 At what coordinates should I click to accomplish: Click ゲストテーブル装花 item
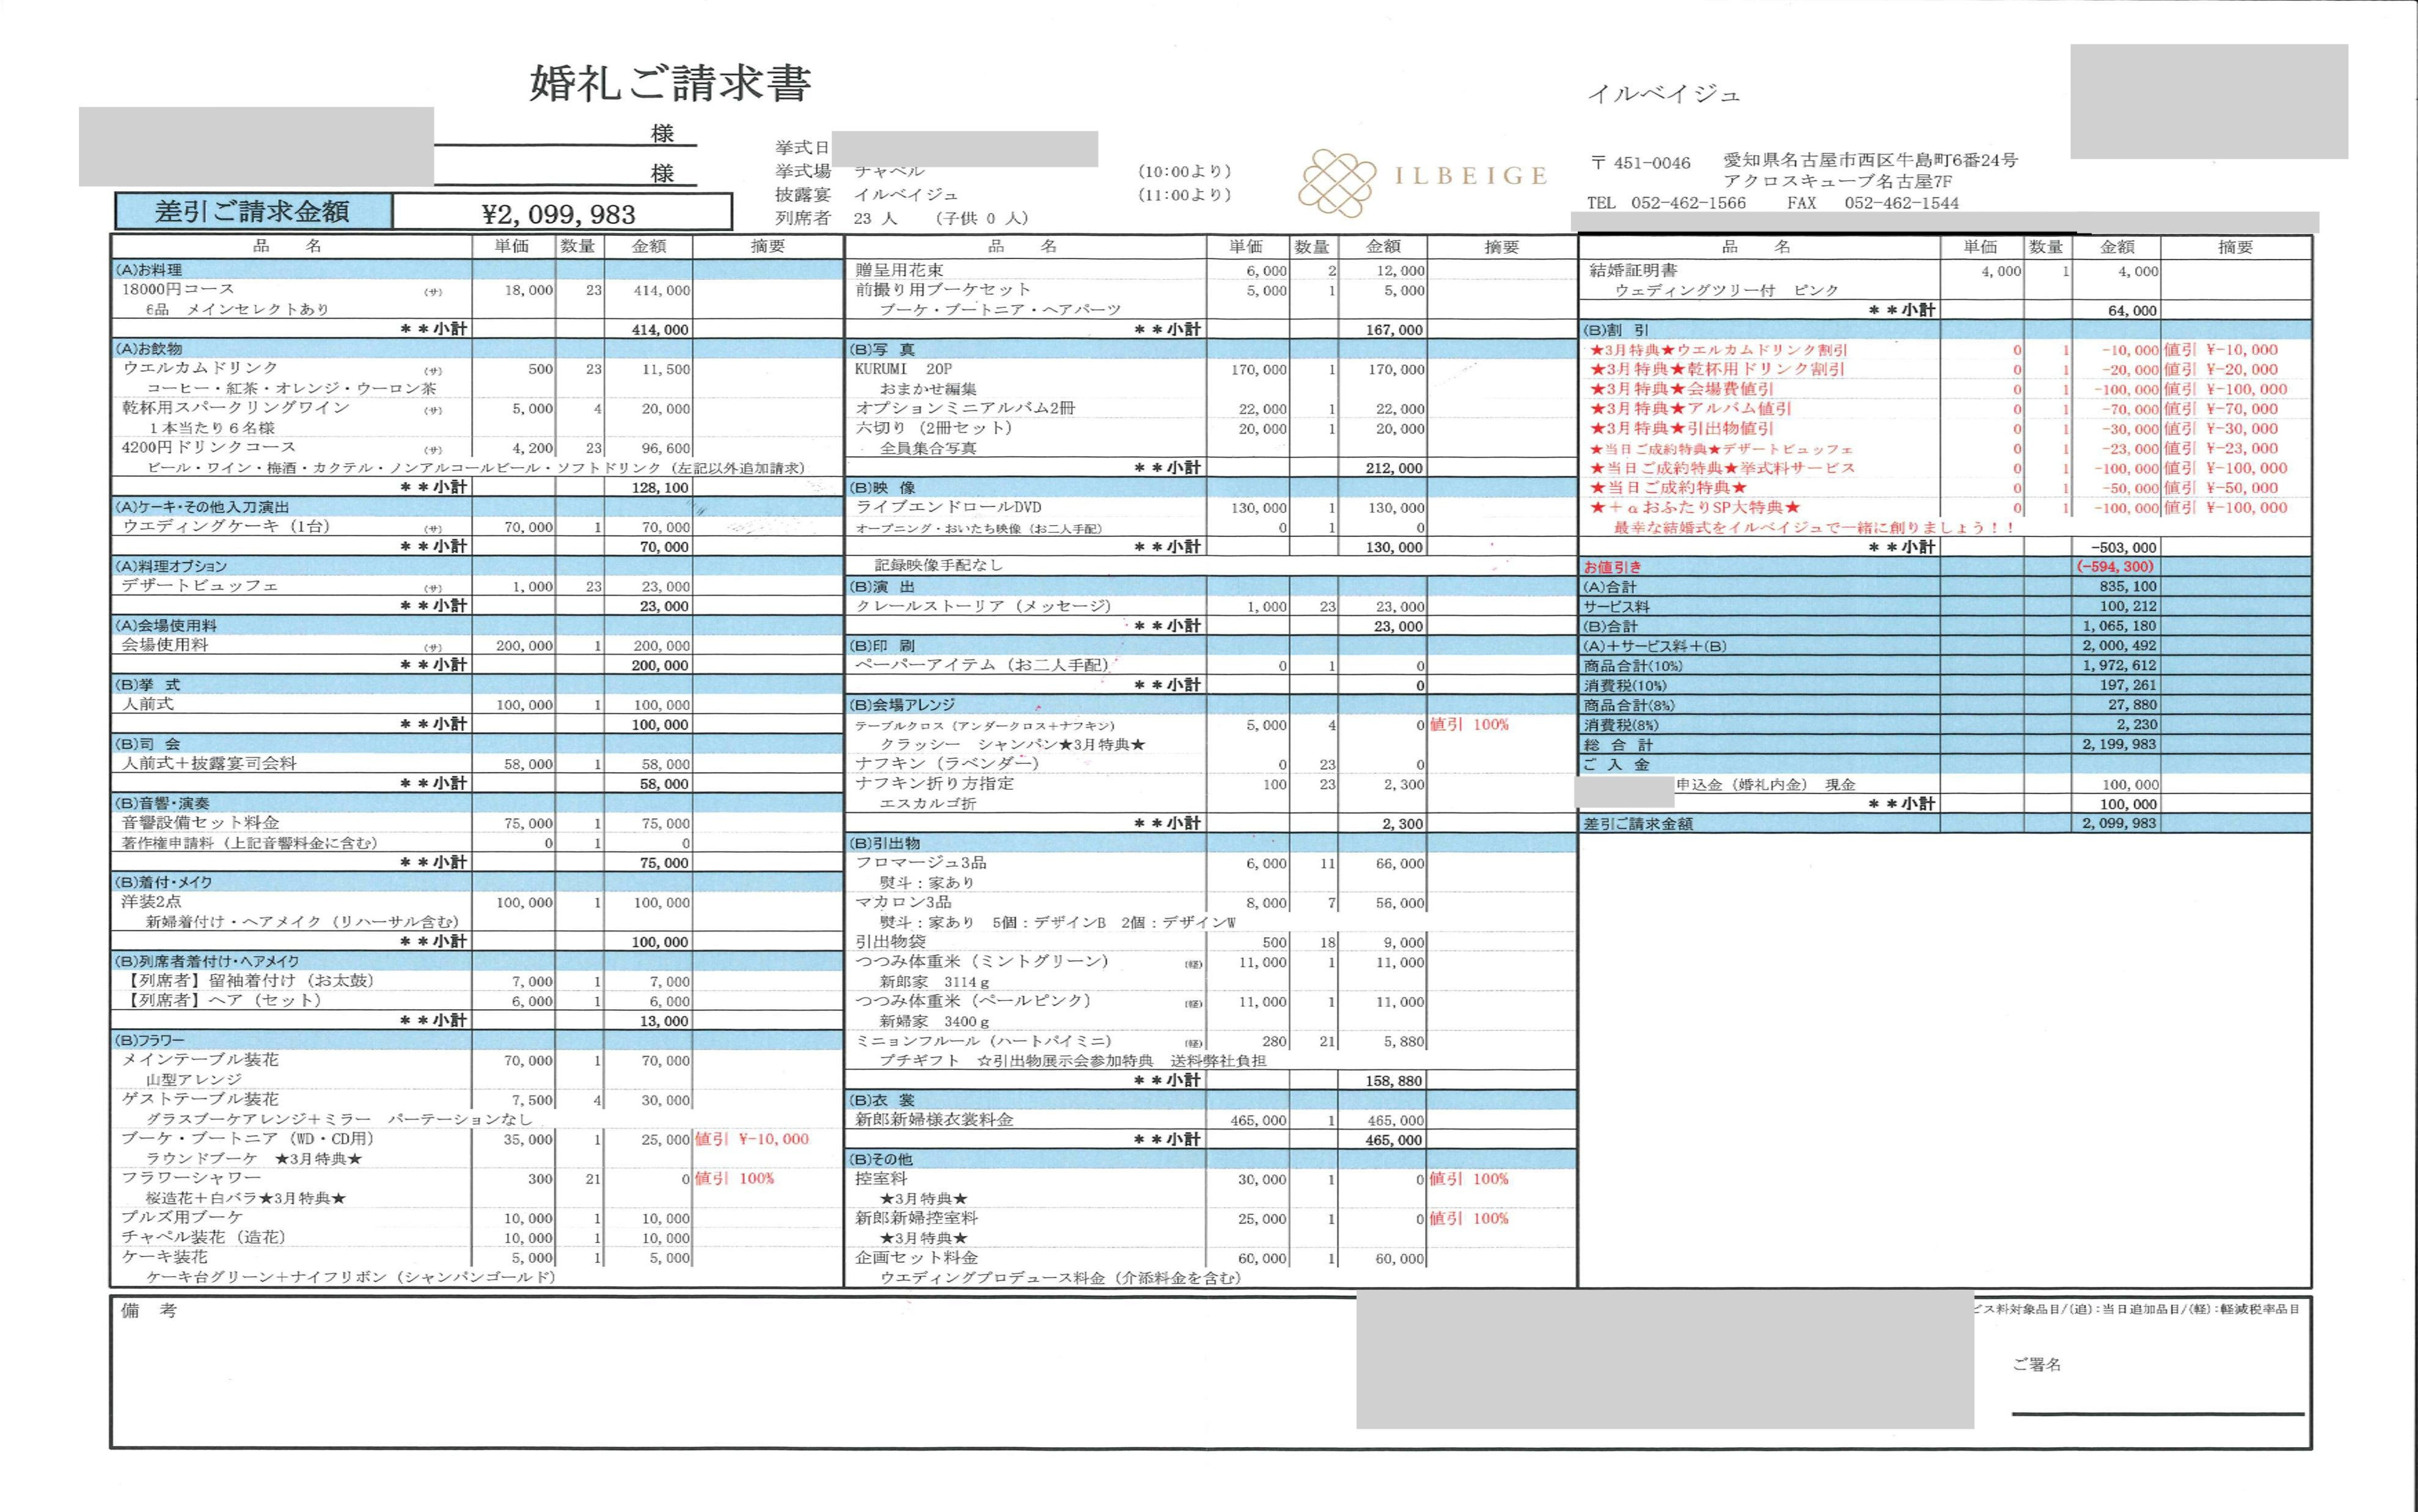[x=200, y=1099]
